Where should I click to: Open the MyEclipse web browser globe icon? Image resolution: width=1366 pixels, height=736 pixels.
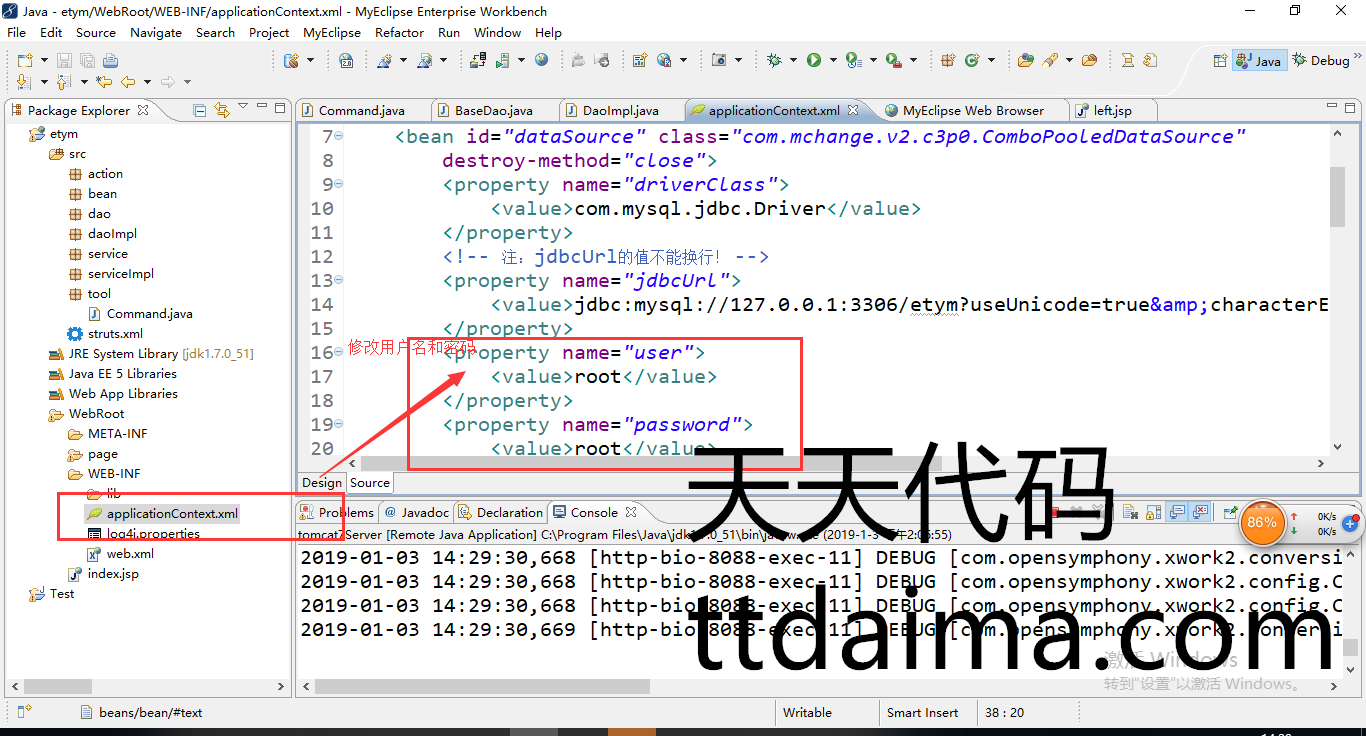(541, 61)
